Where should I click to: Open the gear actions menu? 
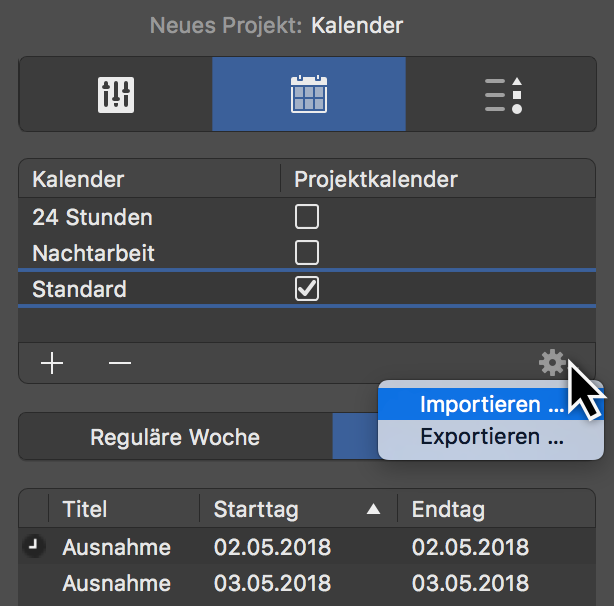(551, 362)
